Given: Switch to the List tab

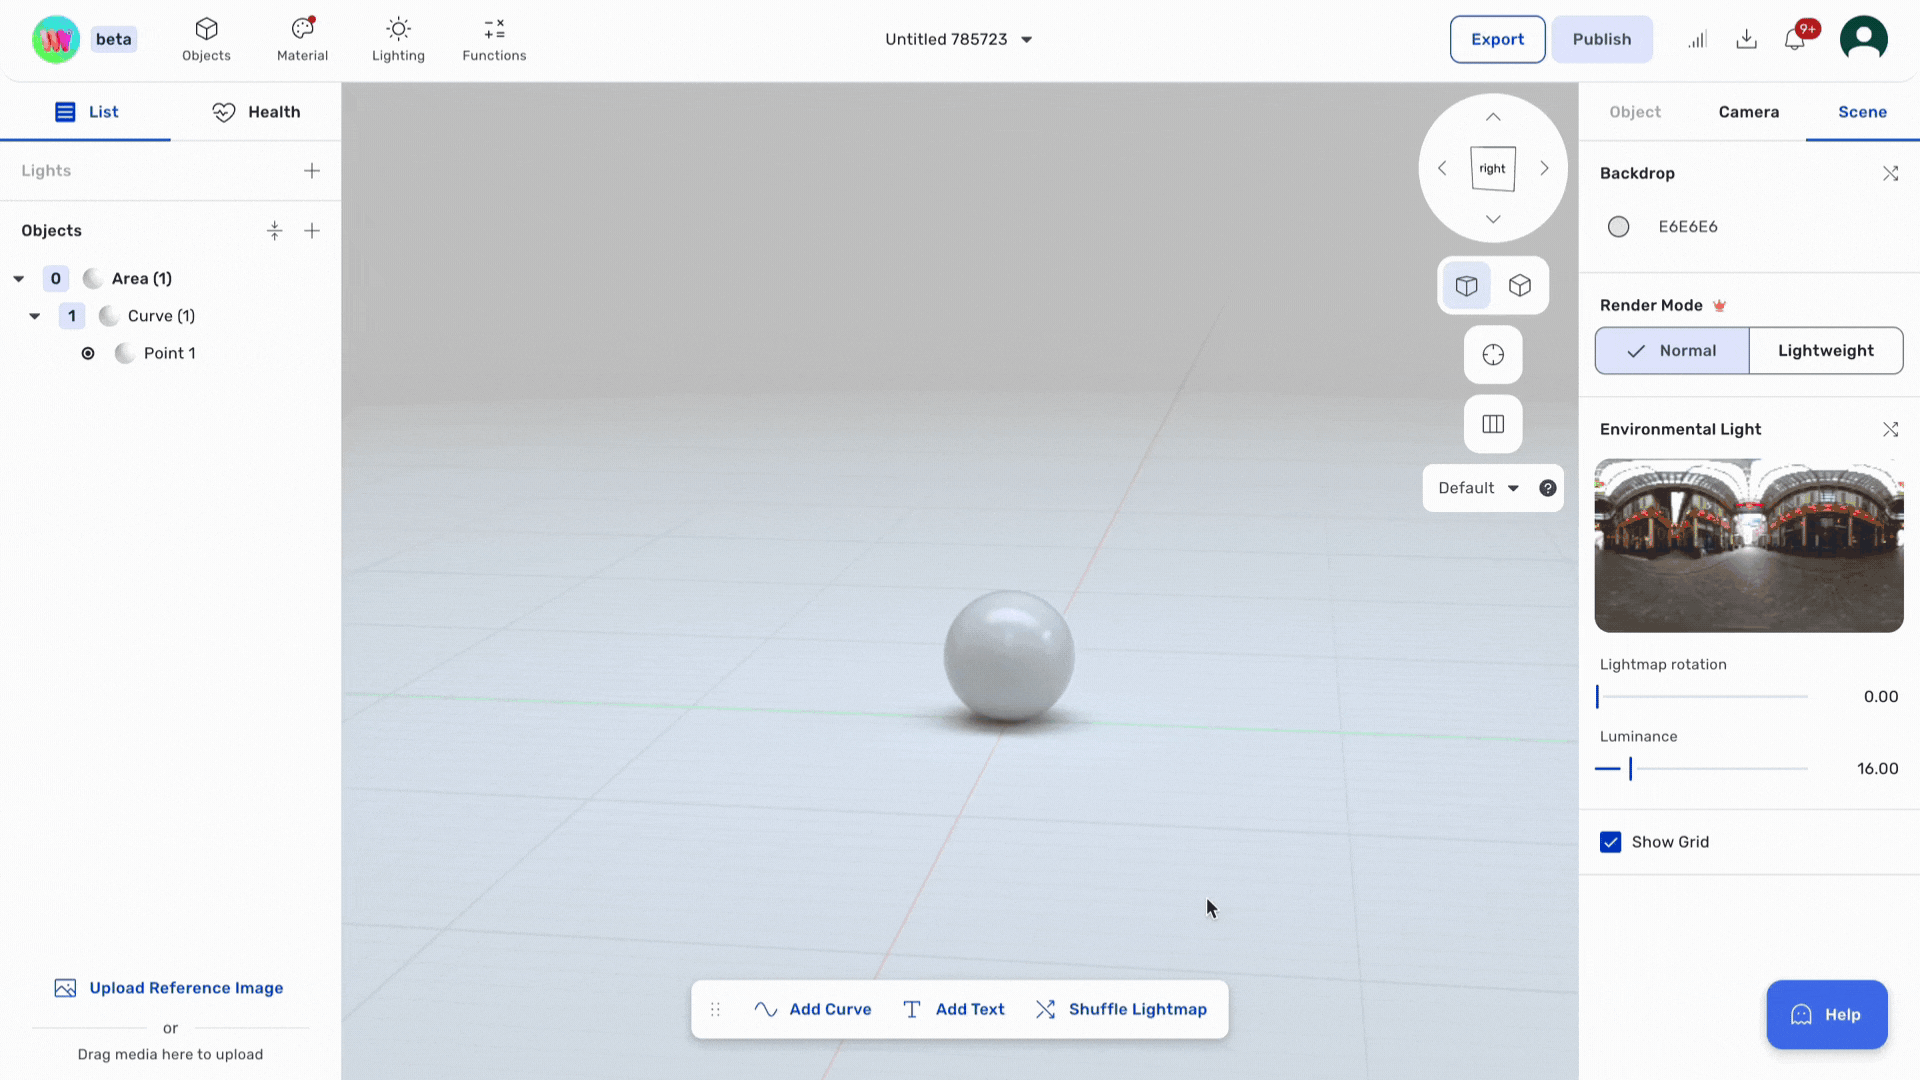Looking at the screenshot, I should pos(86,112).
